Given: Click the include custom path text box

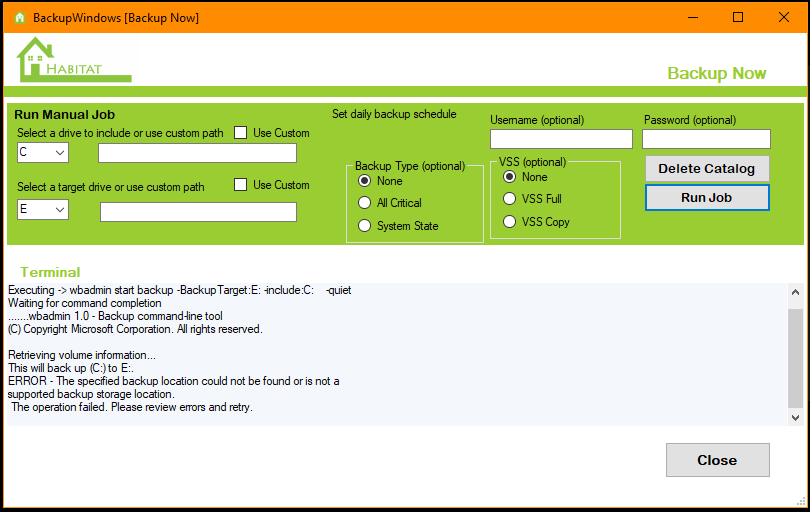Looking at the screenshot, I should [x=197, y=153].
